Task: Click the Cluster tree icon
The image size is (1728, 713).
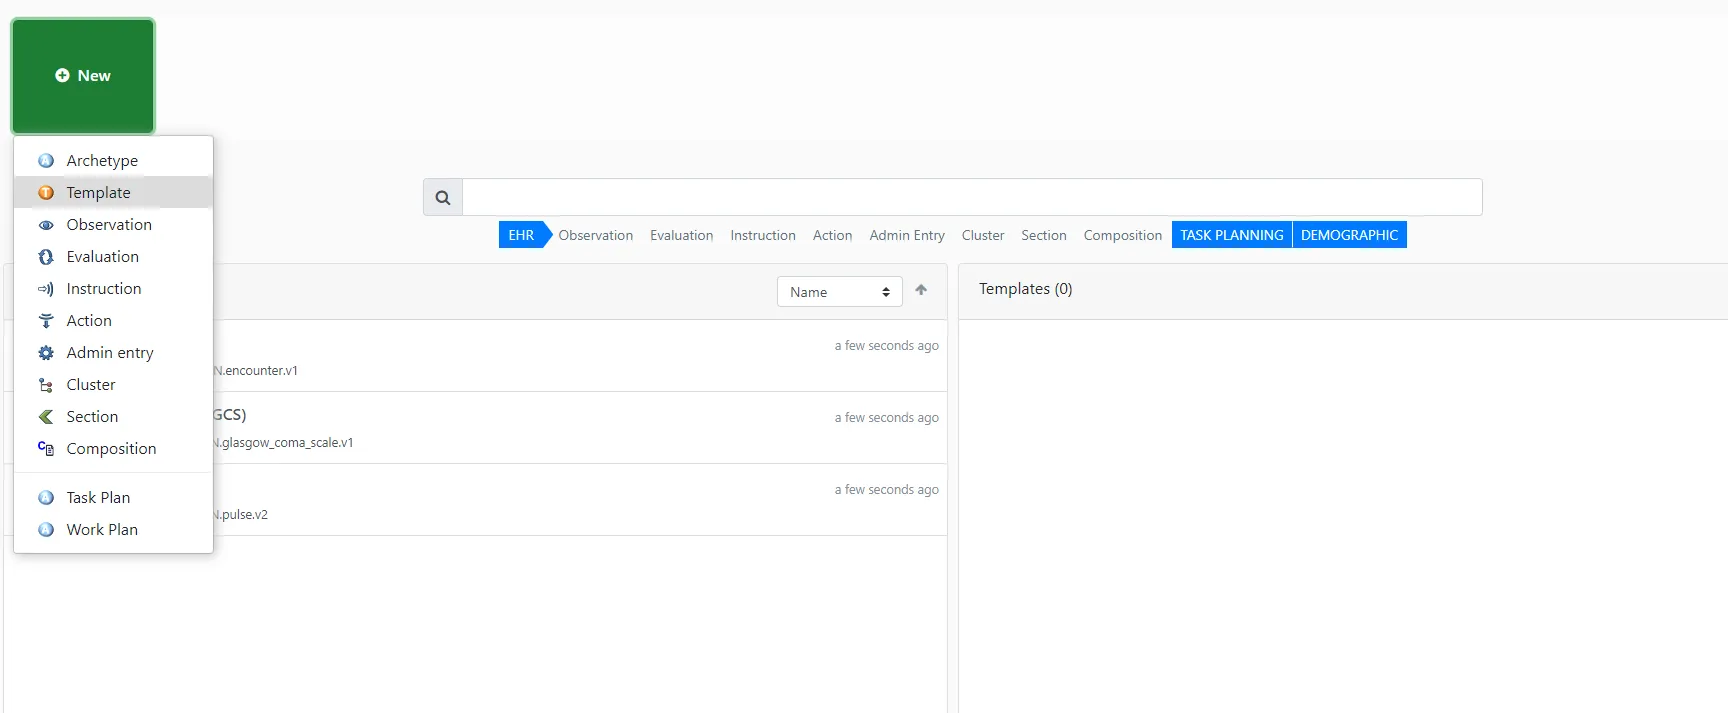Action: pyautogui.click(x=46, y=385)
